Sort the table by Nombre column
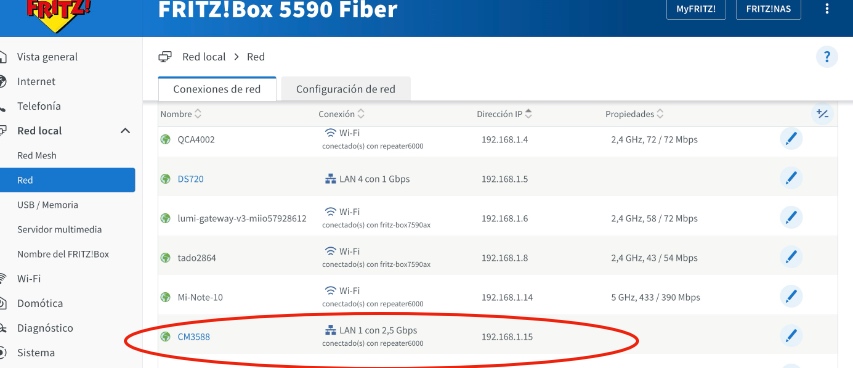853x368 pixels. click(181, 114)
